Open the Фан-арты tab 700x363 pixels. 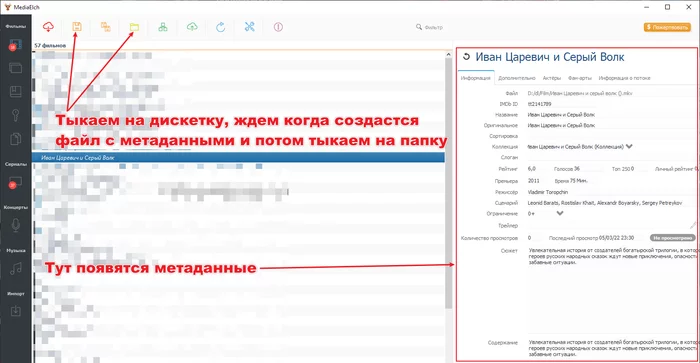tap(579, 78)
